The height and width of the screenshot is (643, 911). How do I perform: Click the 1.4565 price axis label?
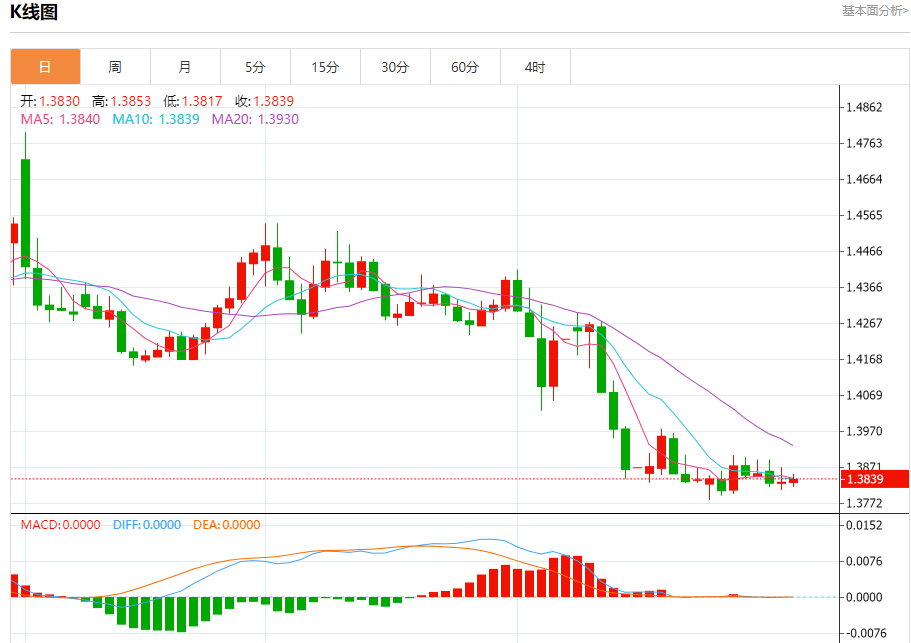865,215
